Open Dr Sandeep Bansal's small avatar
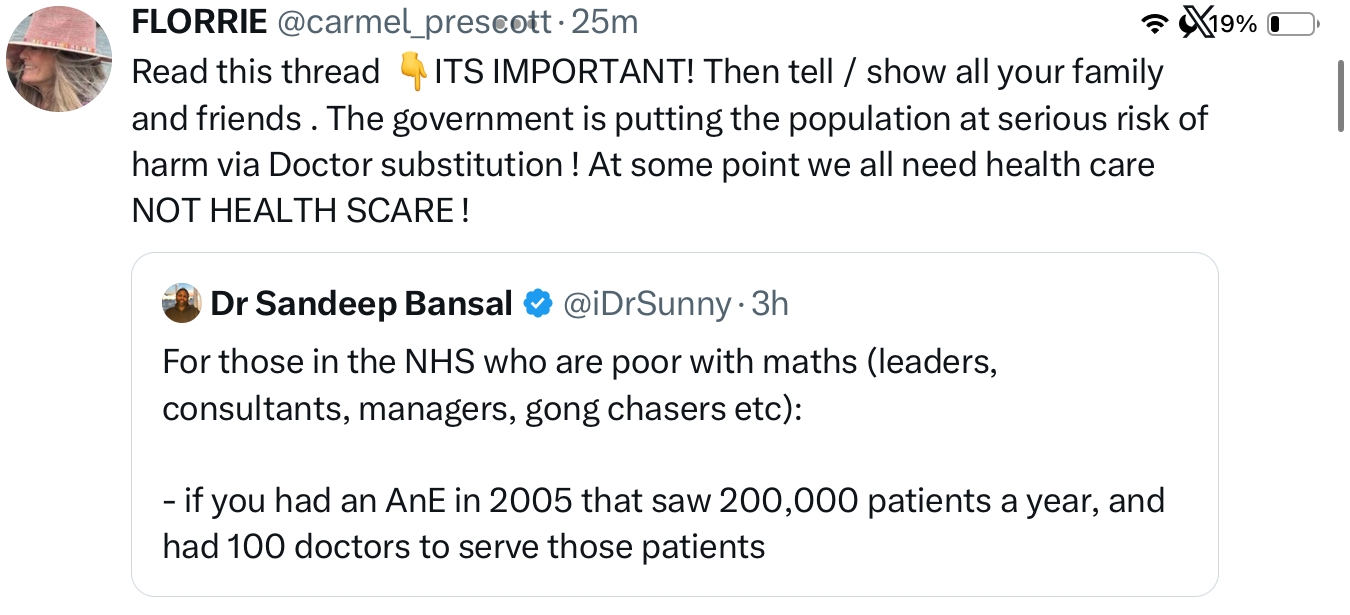 click(181, 303)
